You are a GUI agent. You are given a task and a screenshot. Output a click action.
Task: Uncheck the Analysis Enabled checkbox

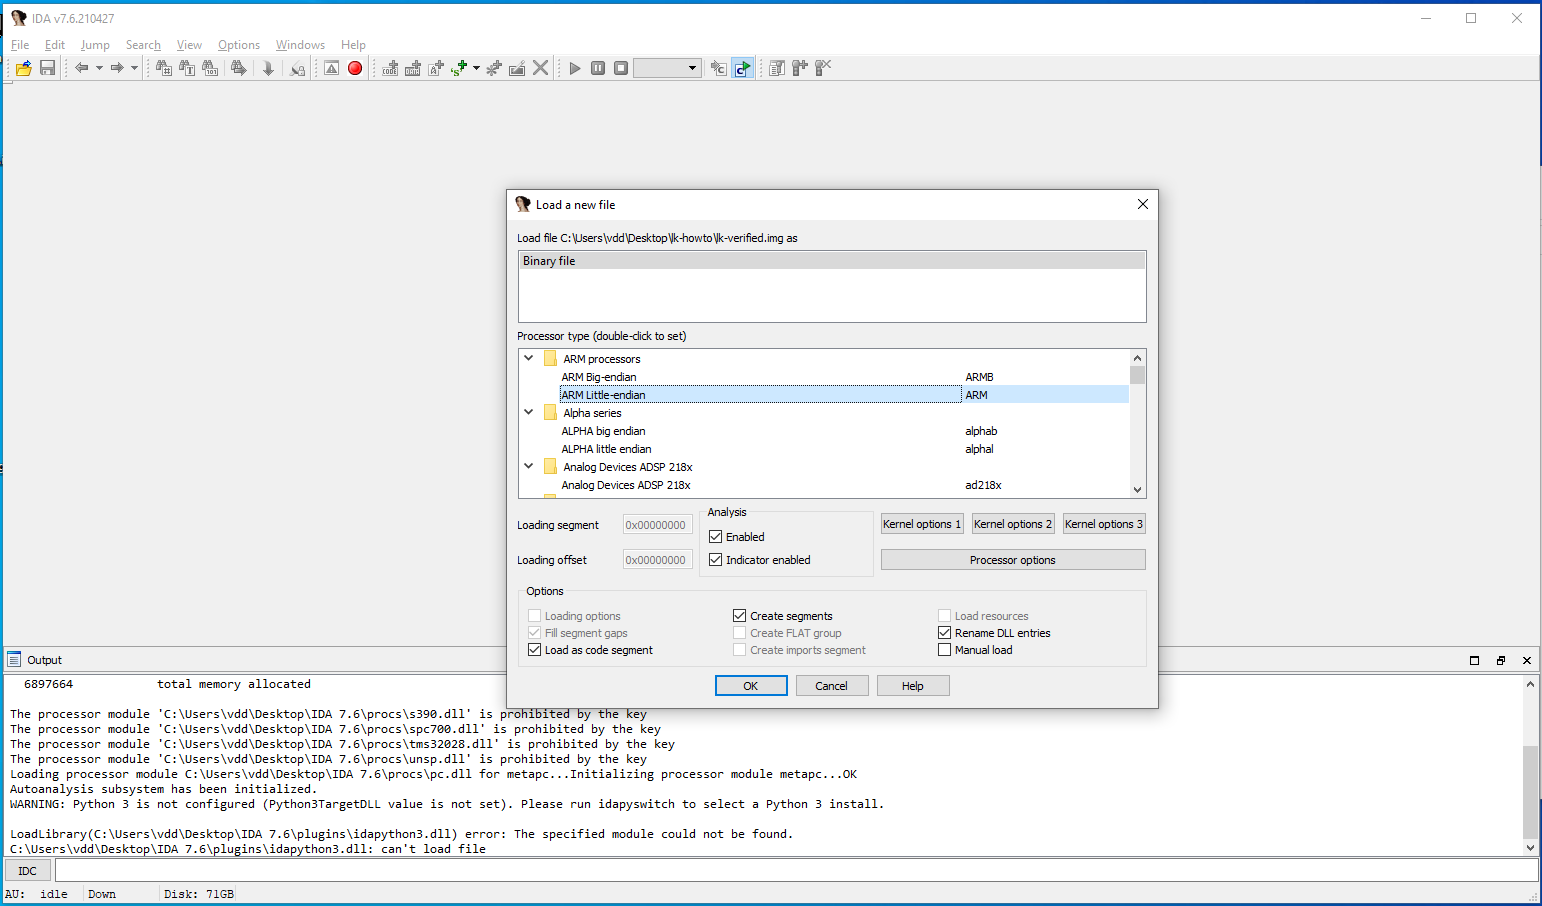(x=716, y=537)
